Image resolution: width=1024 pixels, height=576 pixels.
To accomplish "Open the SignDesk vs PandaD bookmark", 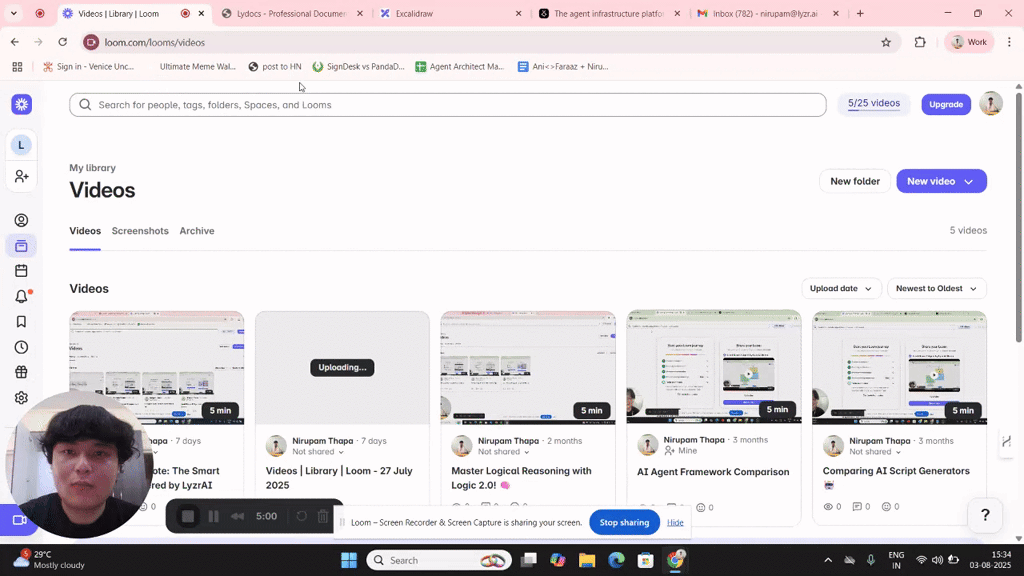I will click(x=359, y=67).
